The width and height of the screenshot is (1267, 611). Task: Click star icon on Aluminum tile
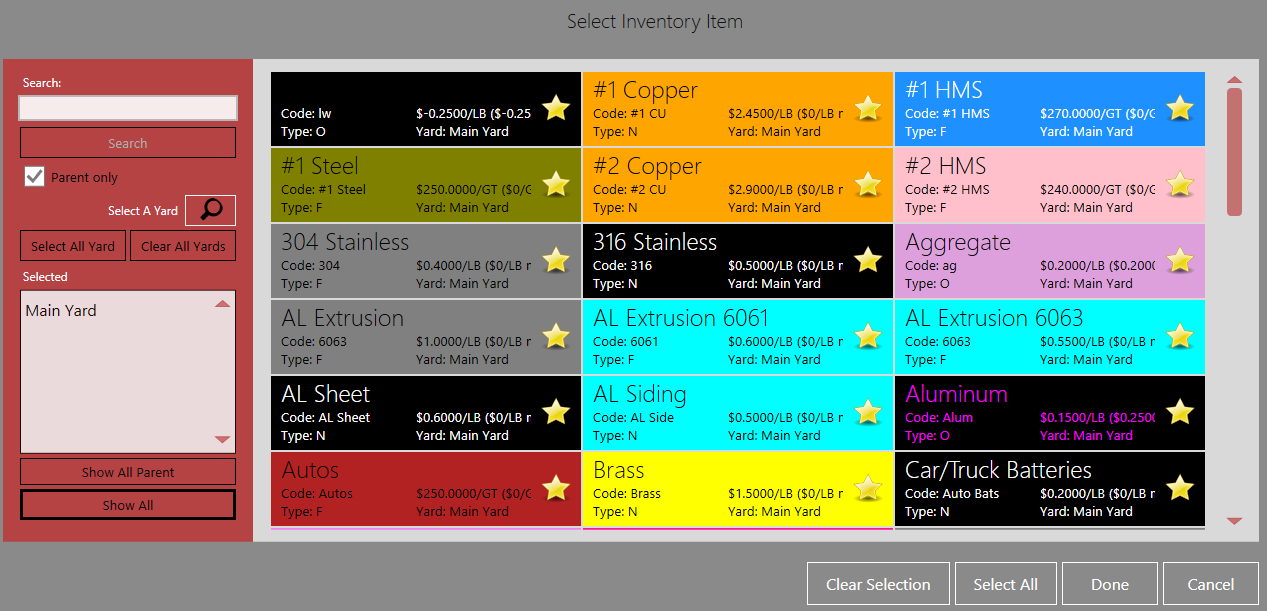(x=1180, y=412)
